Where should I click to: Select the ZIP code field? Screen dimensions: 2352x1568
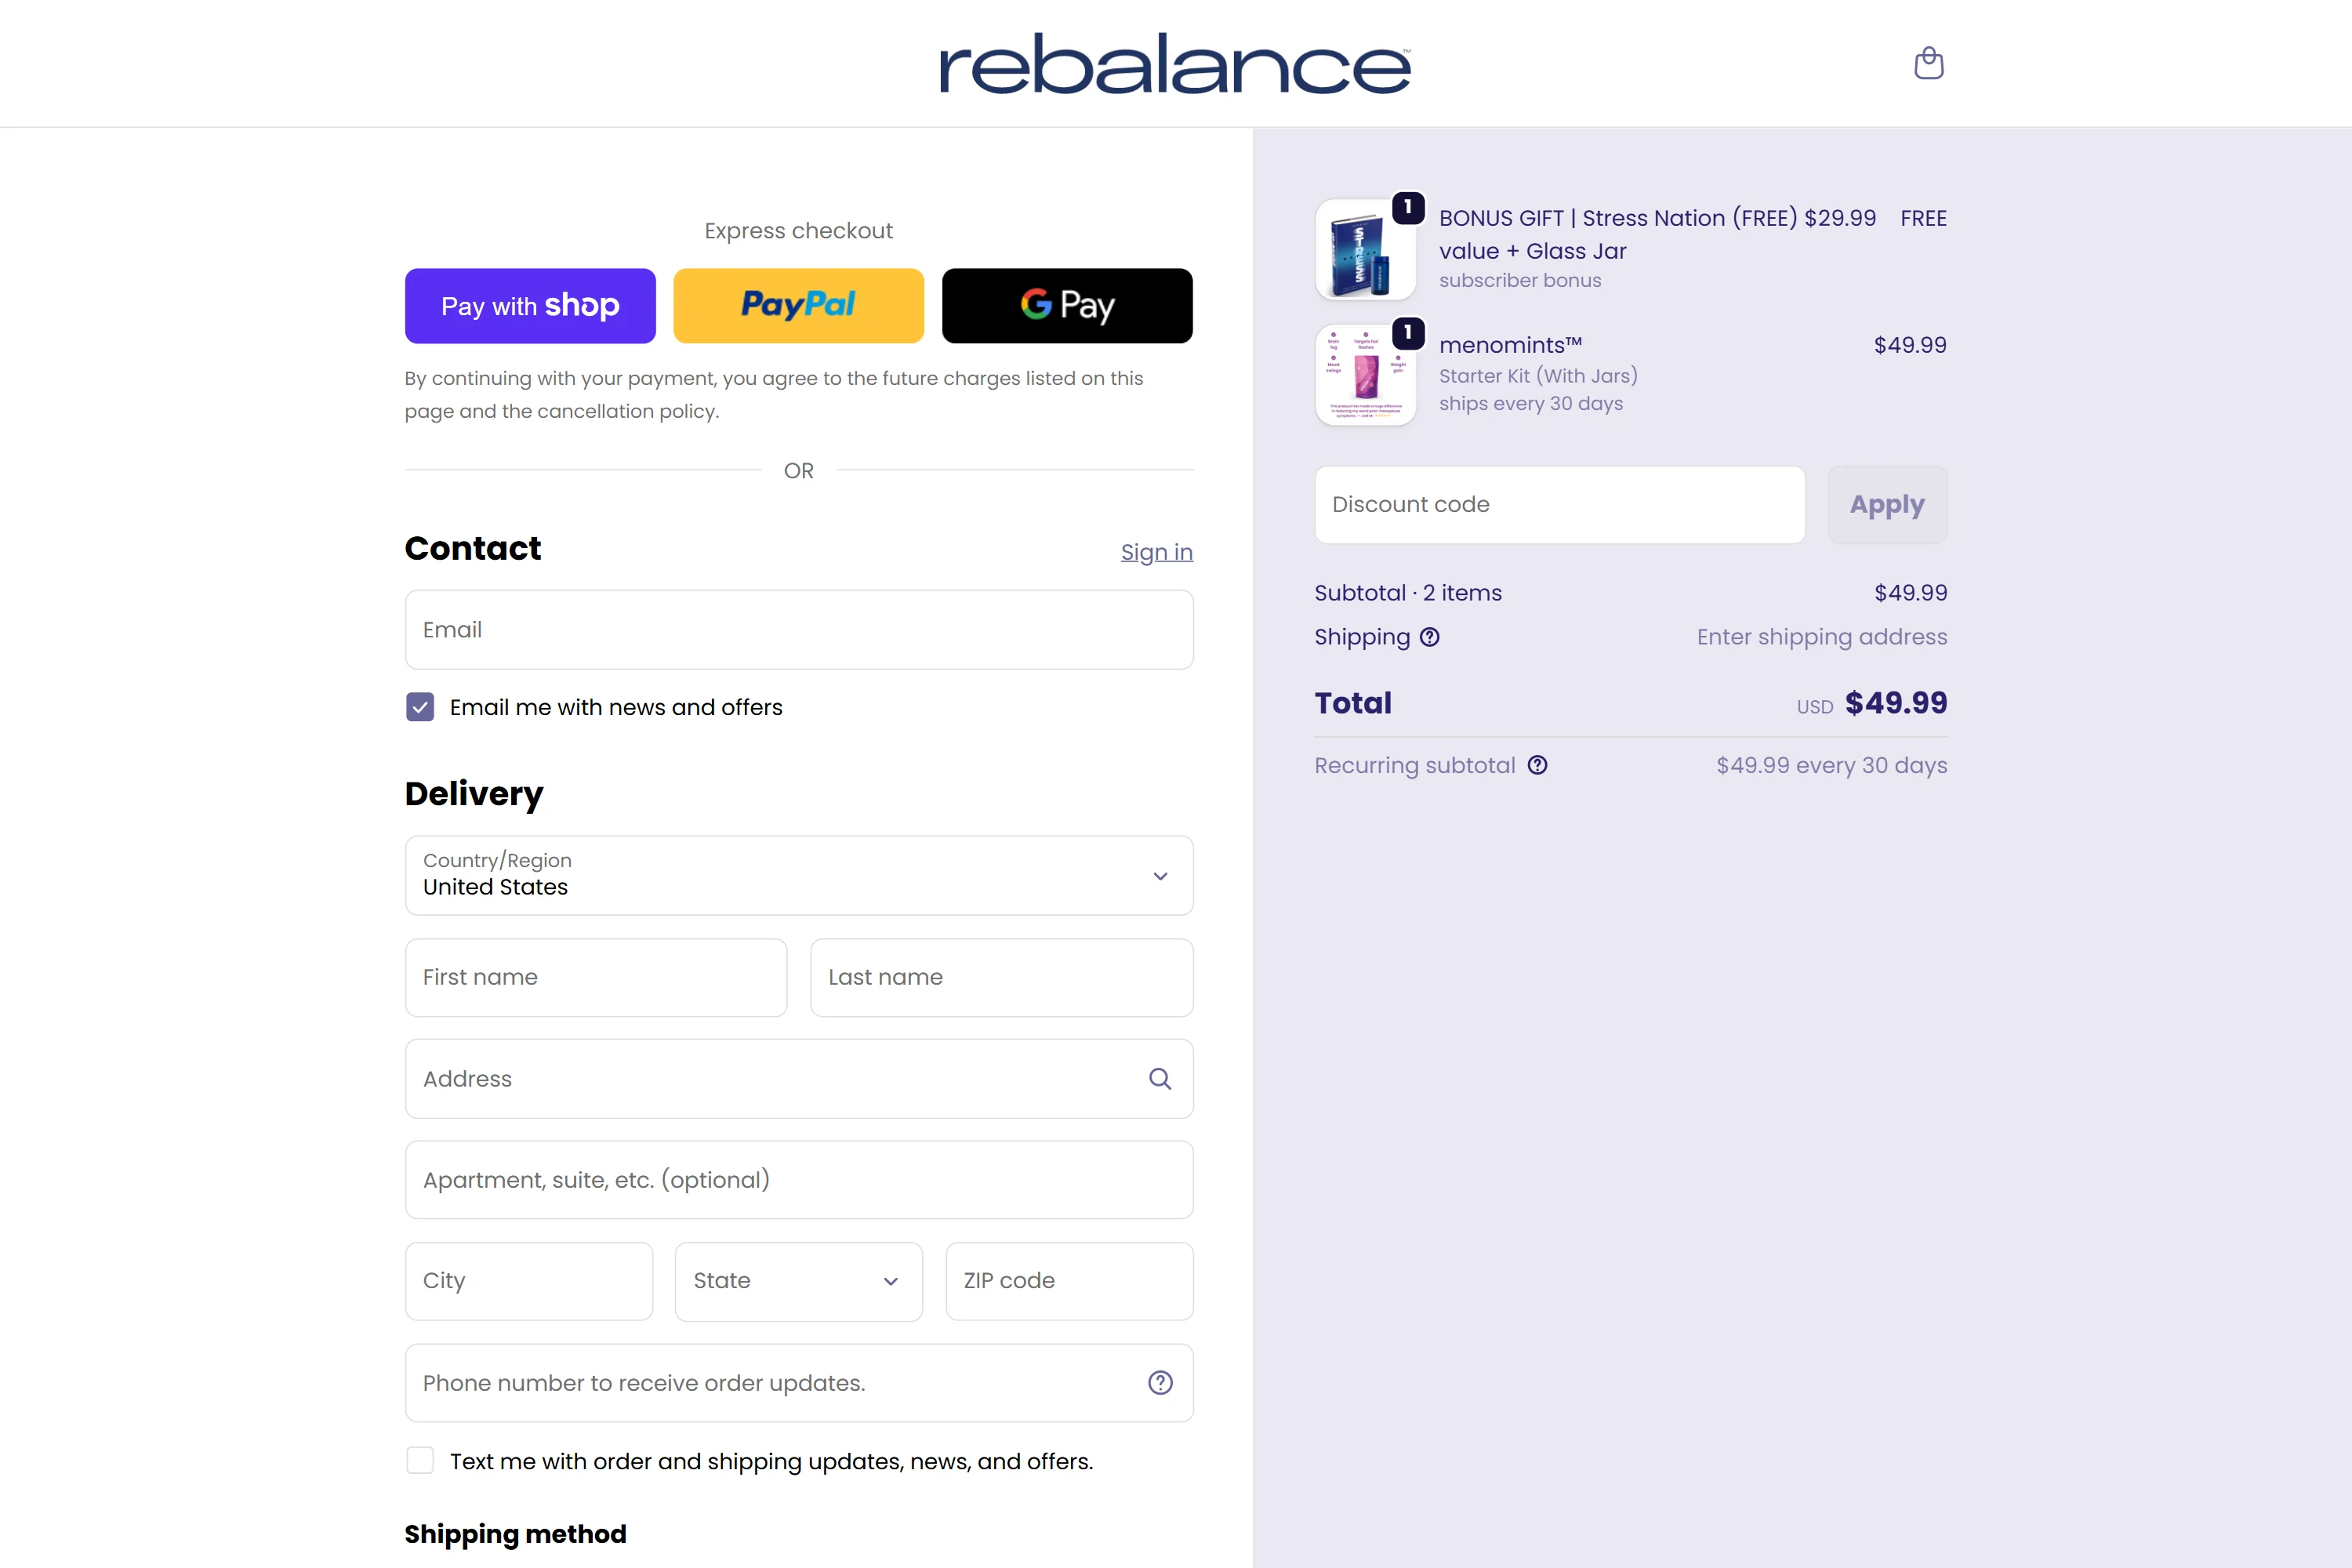pyautogui.click(x=1068, y=1281)
